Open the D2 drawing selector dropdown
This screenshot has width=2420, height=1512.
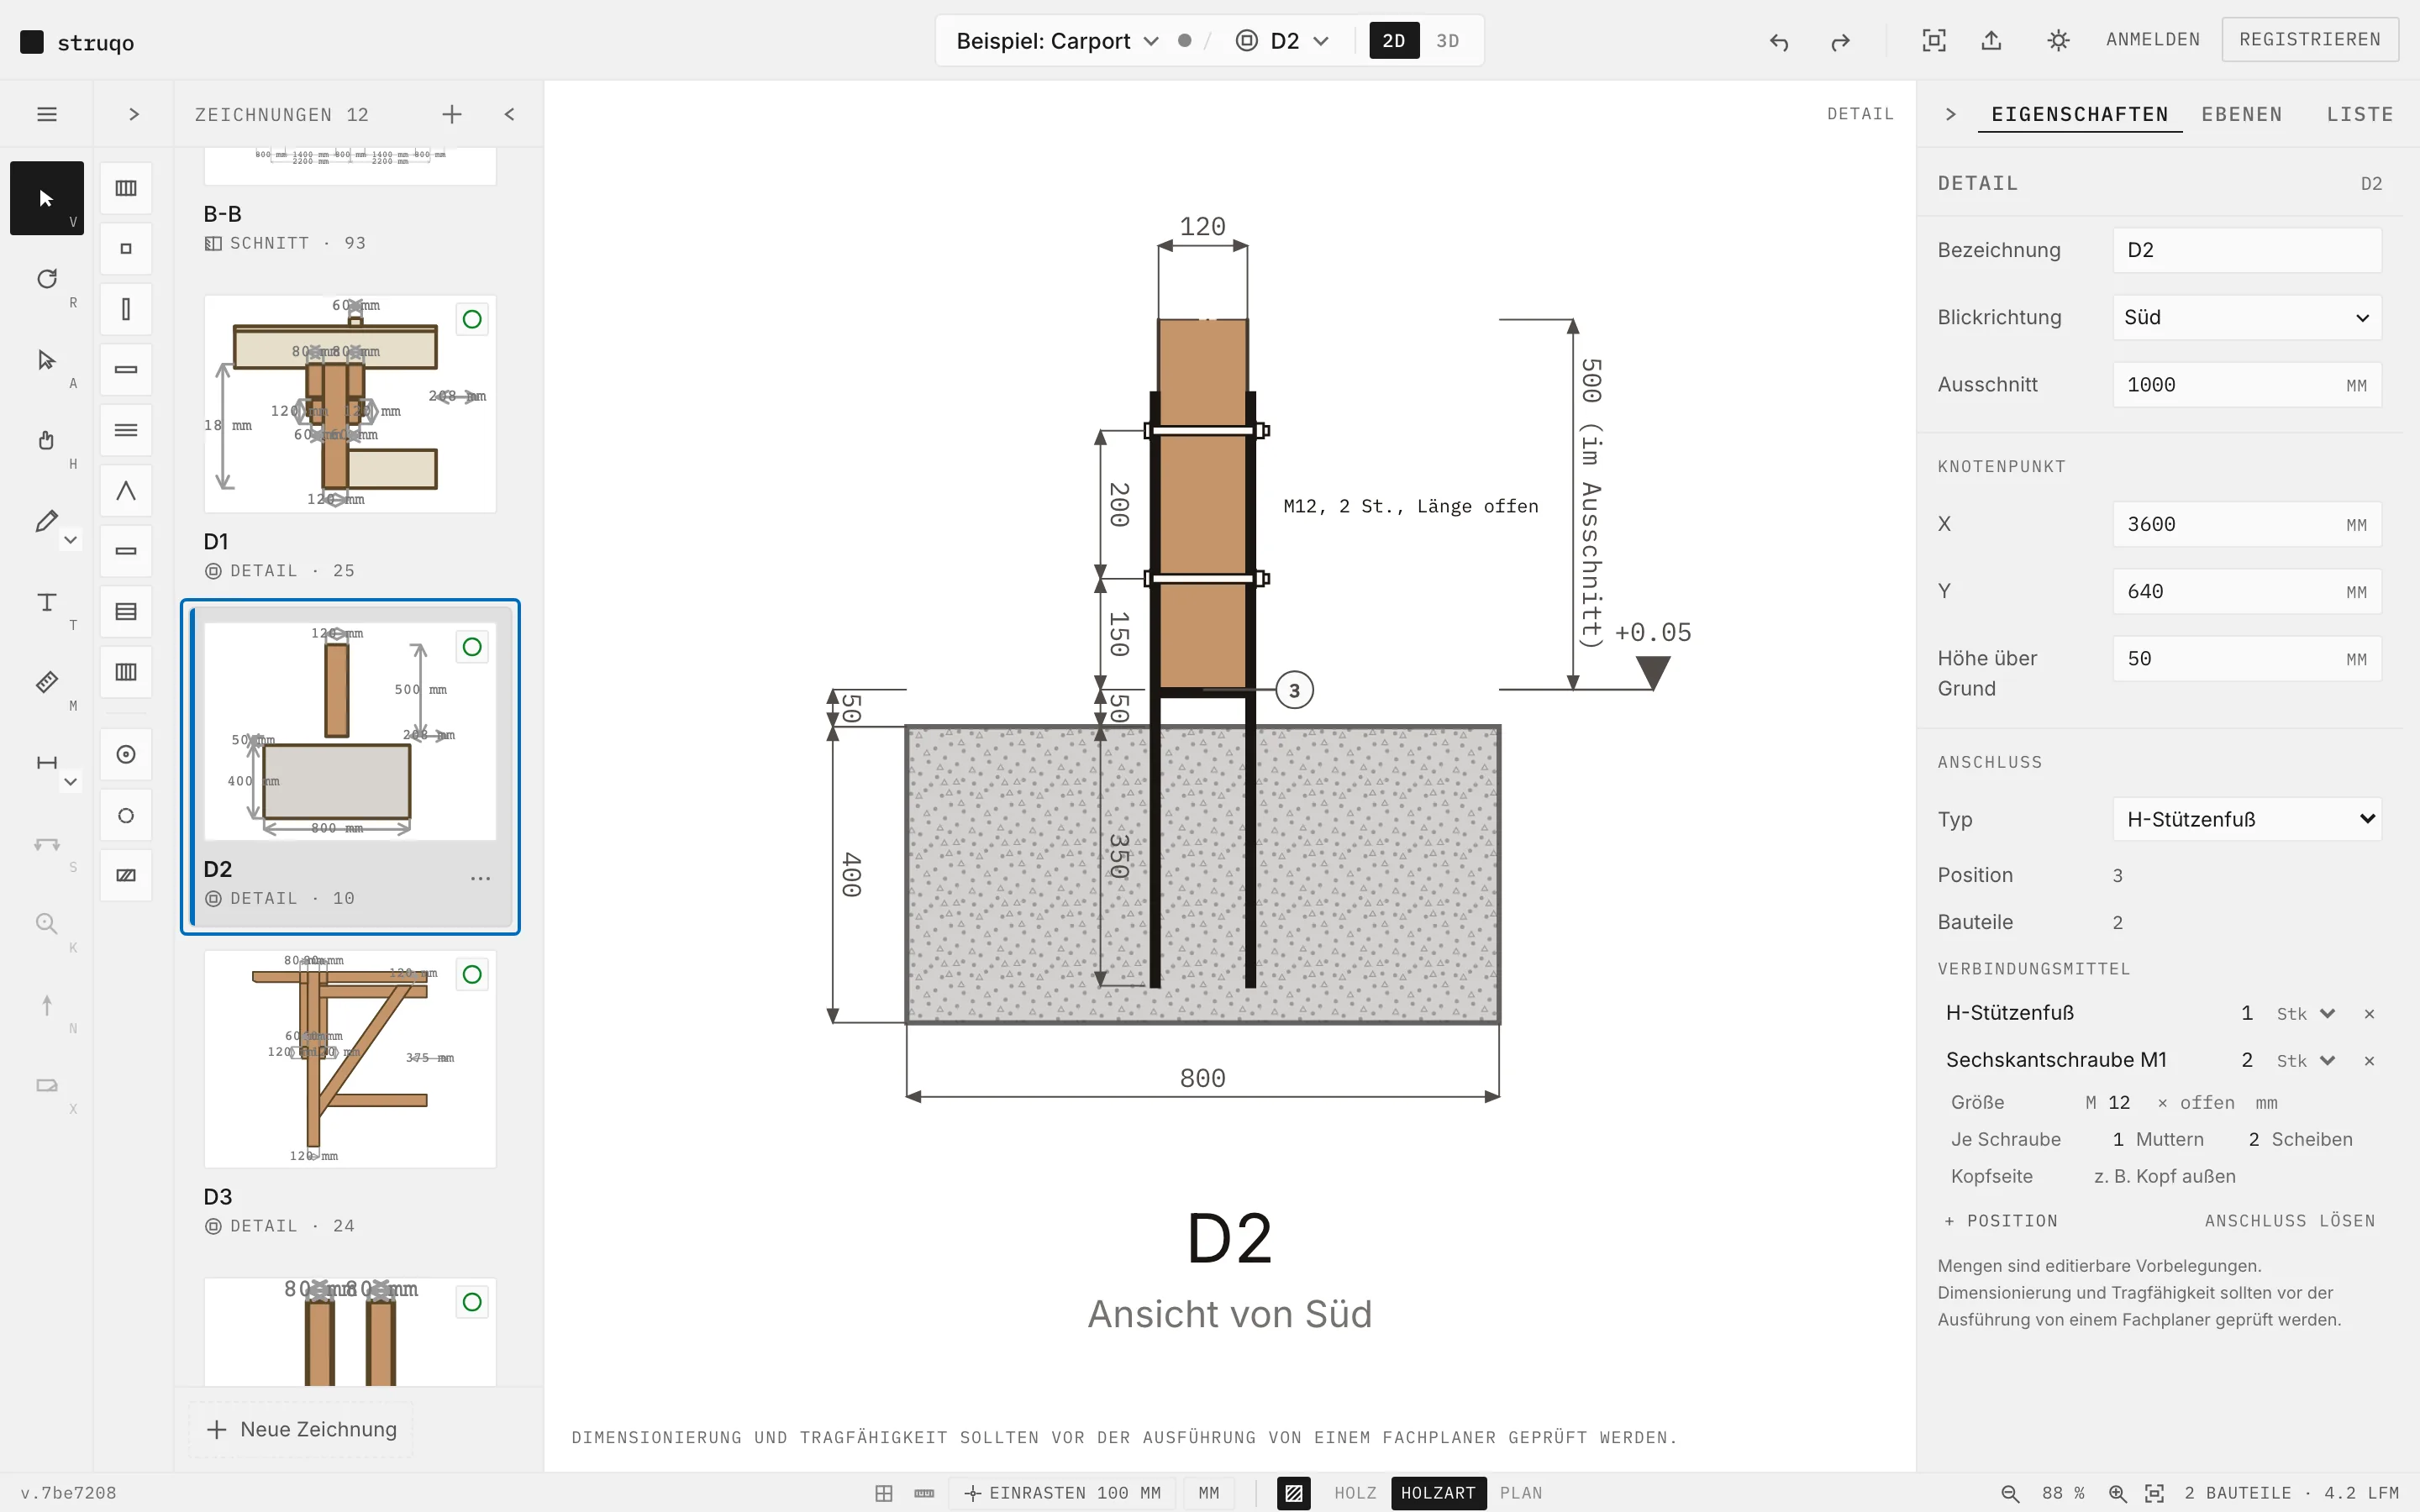1284,41
